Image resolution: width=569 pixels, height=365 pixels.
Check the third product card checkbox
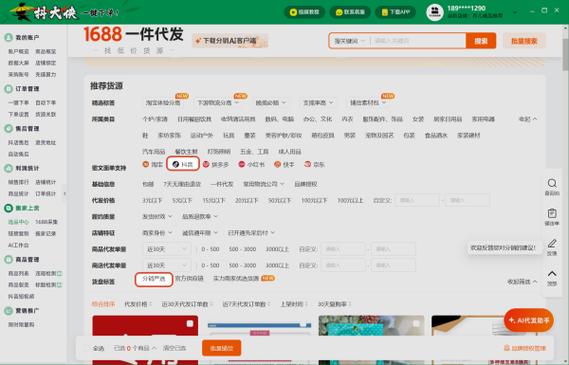[x=416, y=323]
